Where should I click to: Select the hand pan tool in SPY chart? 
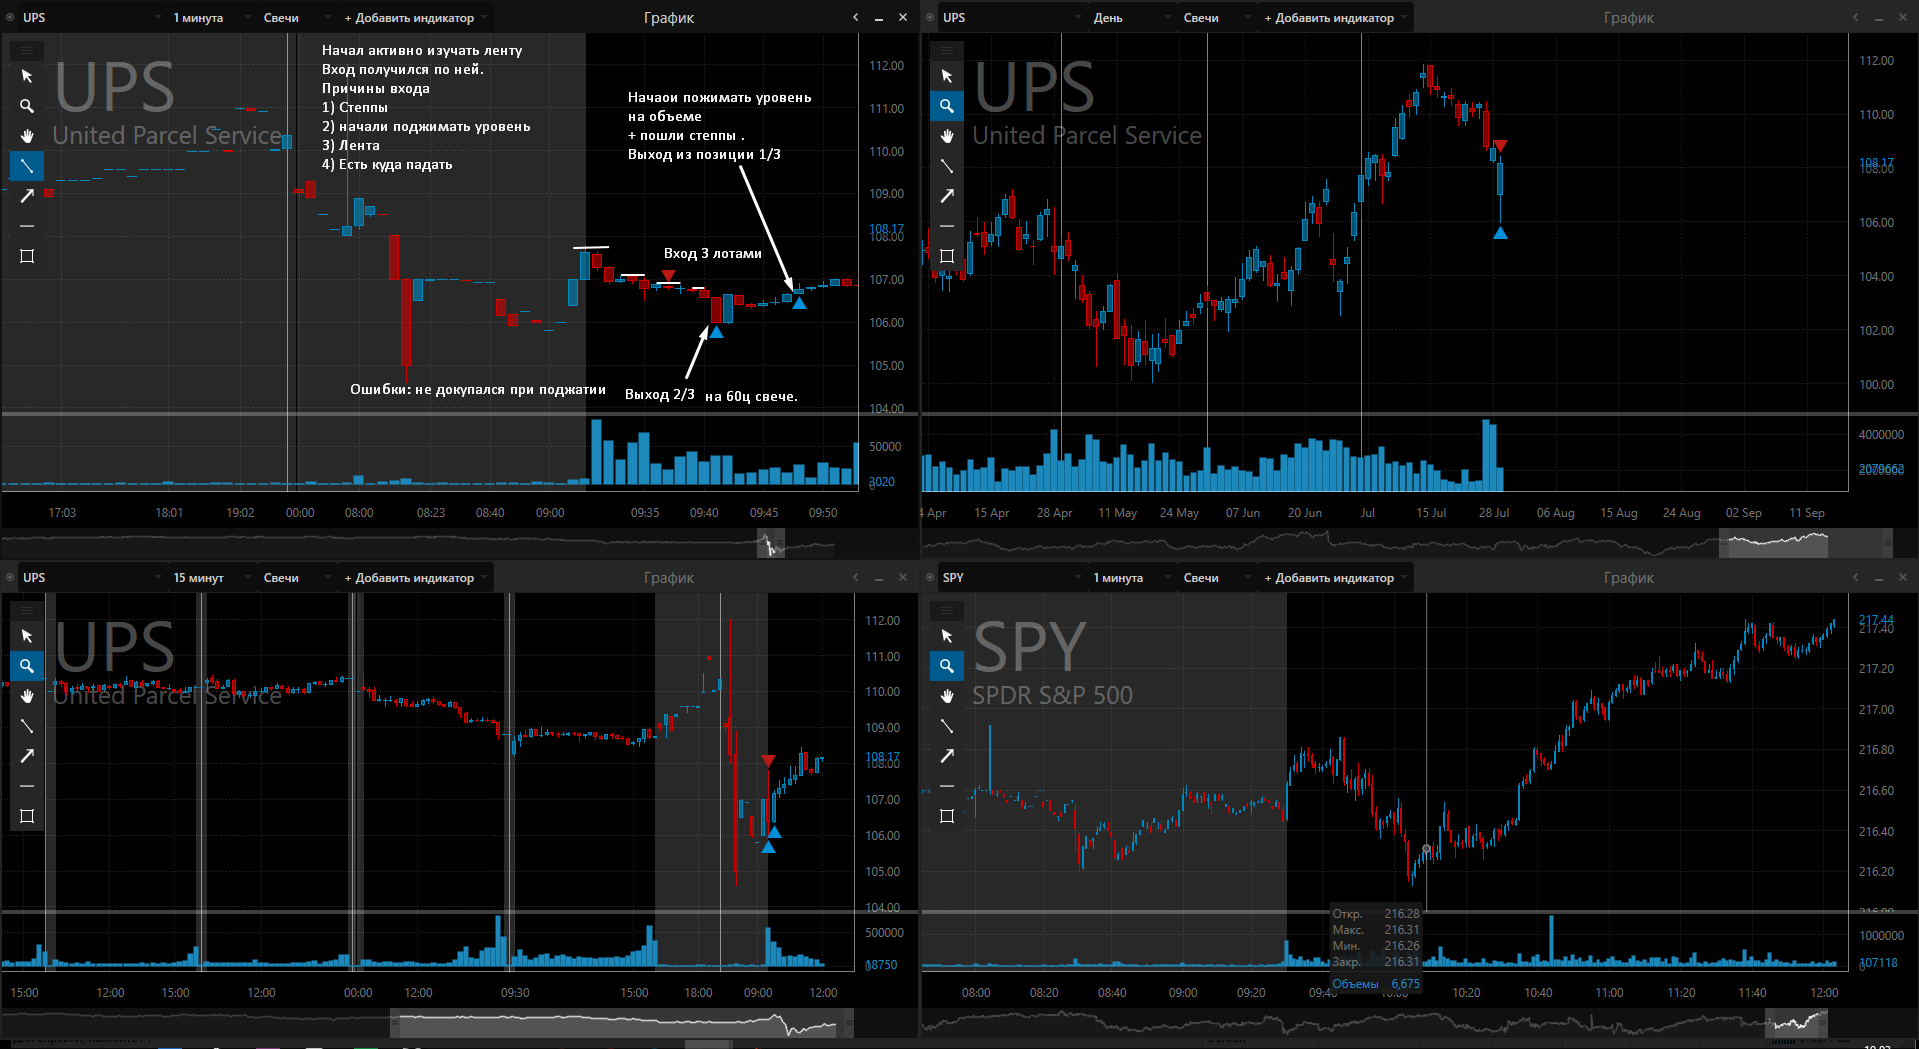947,696
